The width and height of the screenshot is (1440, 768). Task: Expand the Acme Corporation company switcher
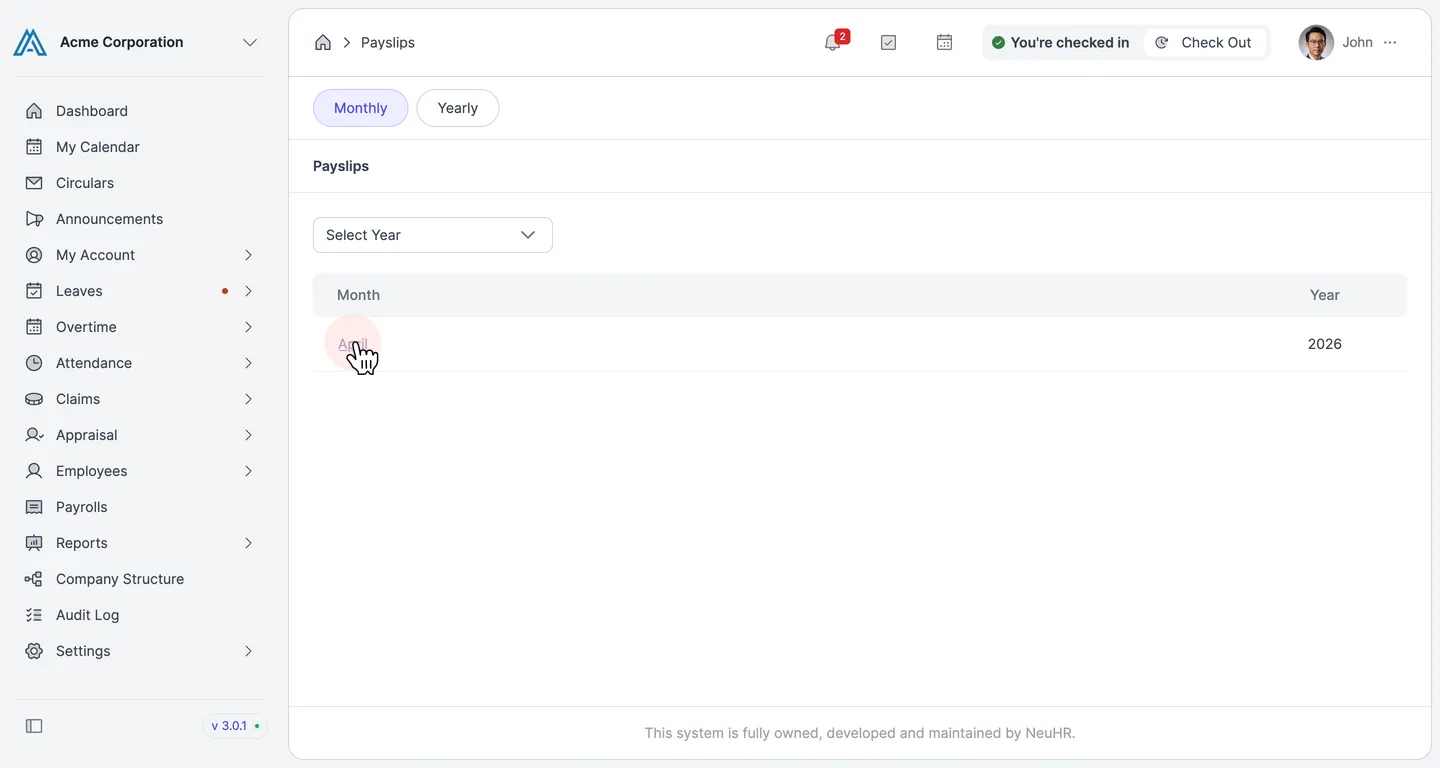(250, 42)
